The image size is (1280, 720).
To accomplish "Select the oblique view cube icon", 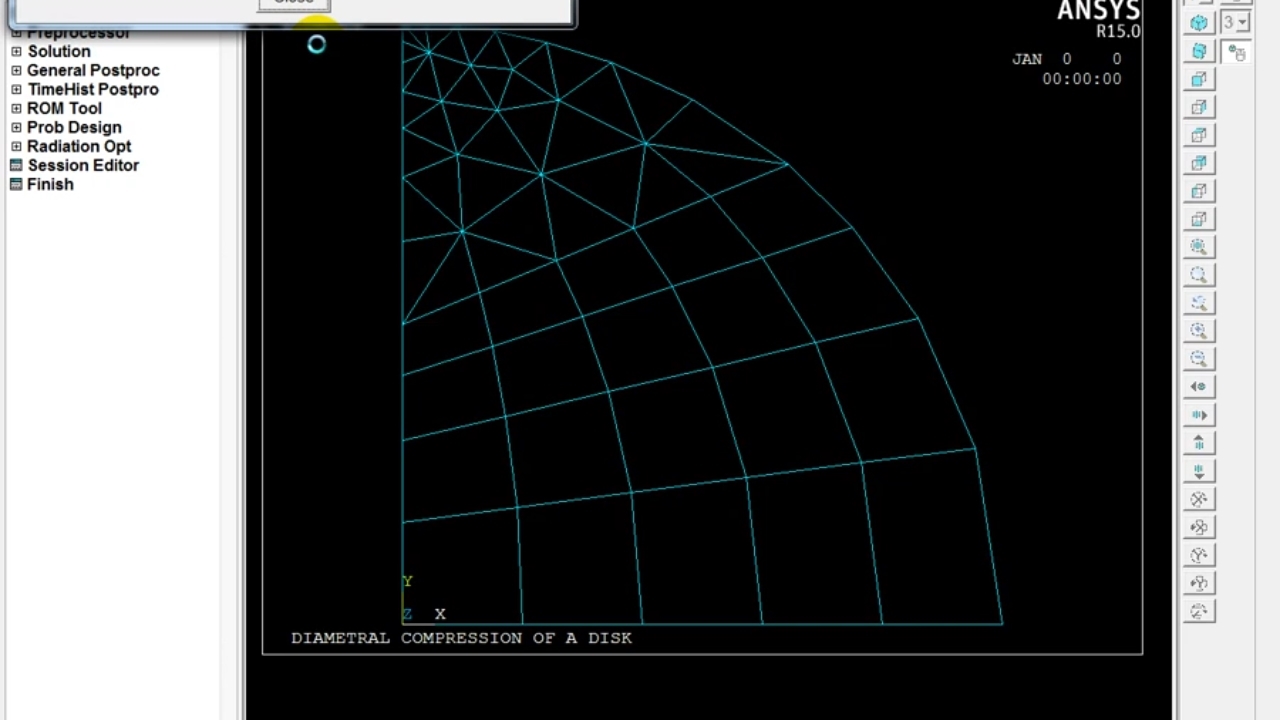I will pyautogui.click(x=1199, y=51).
